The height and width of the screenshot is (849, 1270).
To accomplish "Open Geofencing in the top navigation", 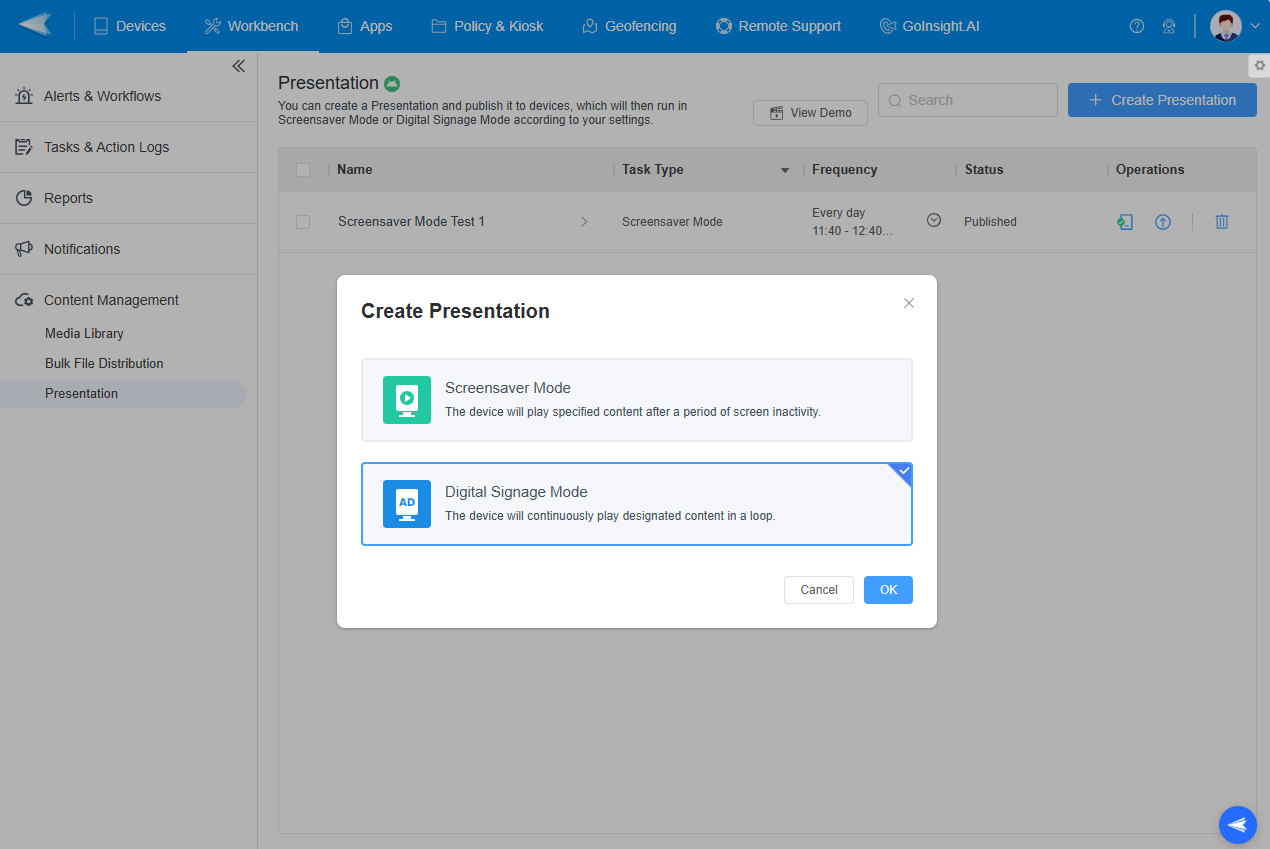I will click(629, 26).
